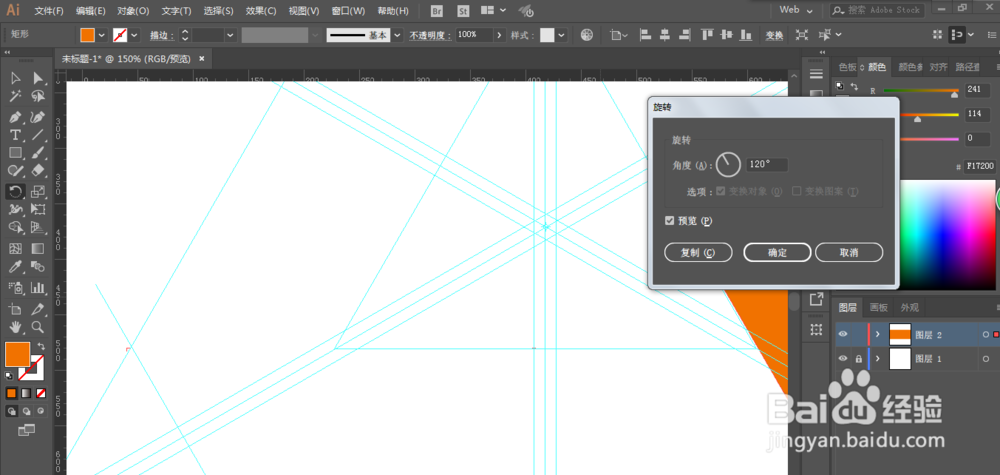Open the 样式 graphic style dropdown
This screenshot has width=1000, height=475.
point(561,35)
